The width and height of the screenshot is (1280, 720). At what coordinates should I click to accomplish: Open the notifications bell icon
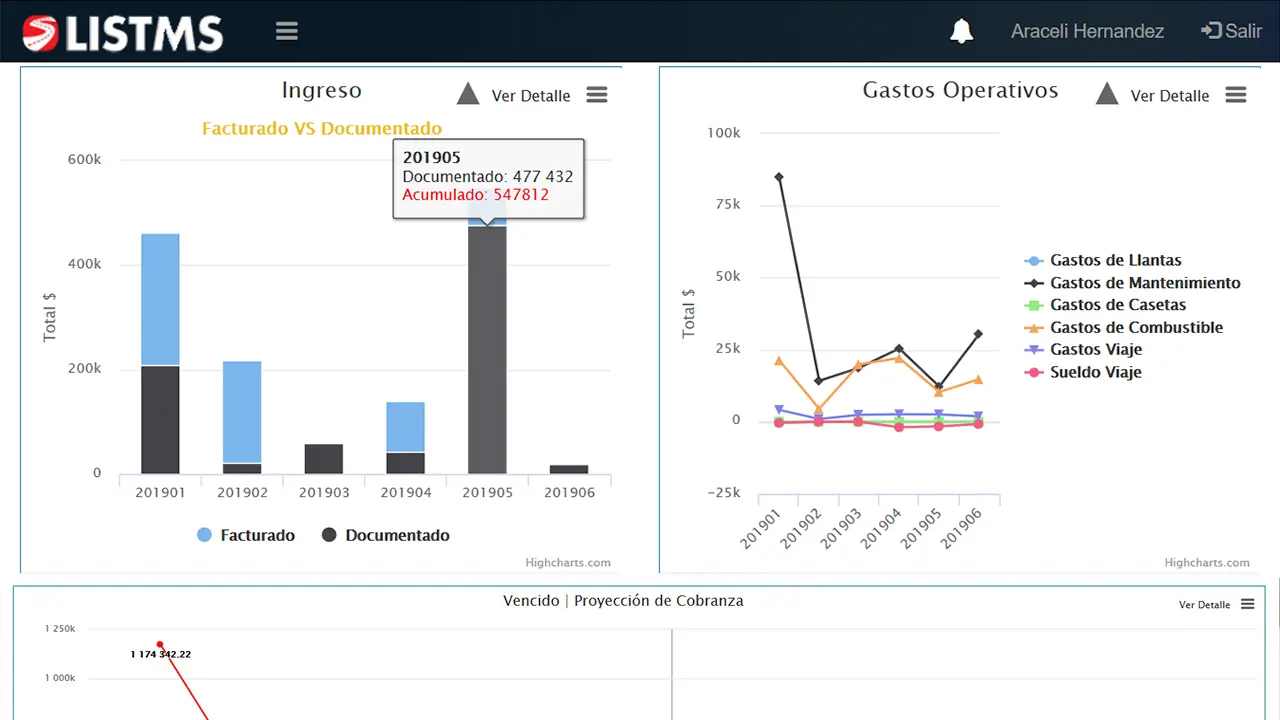tap(961, 31)
